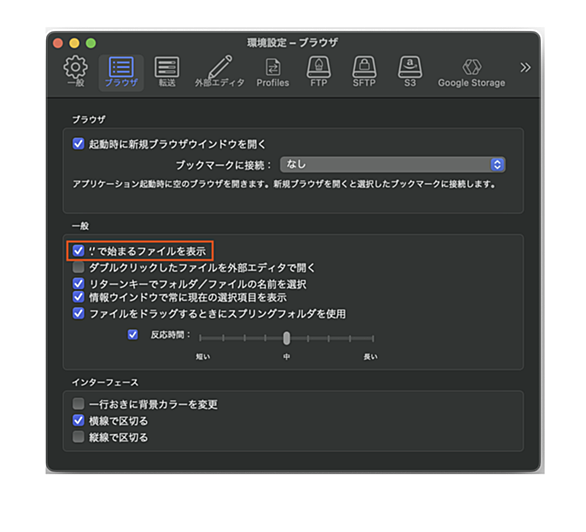The width and height of the screenshot is (586, 532).
Task: Select the ブラウザ toolbar icon
Action: point(121,72)
